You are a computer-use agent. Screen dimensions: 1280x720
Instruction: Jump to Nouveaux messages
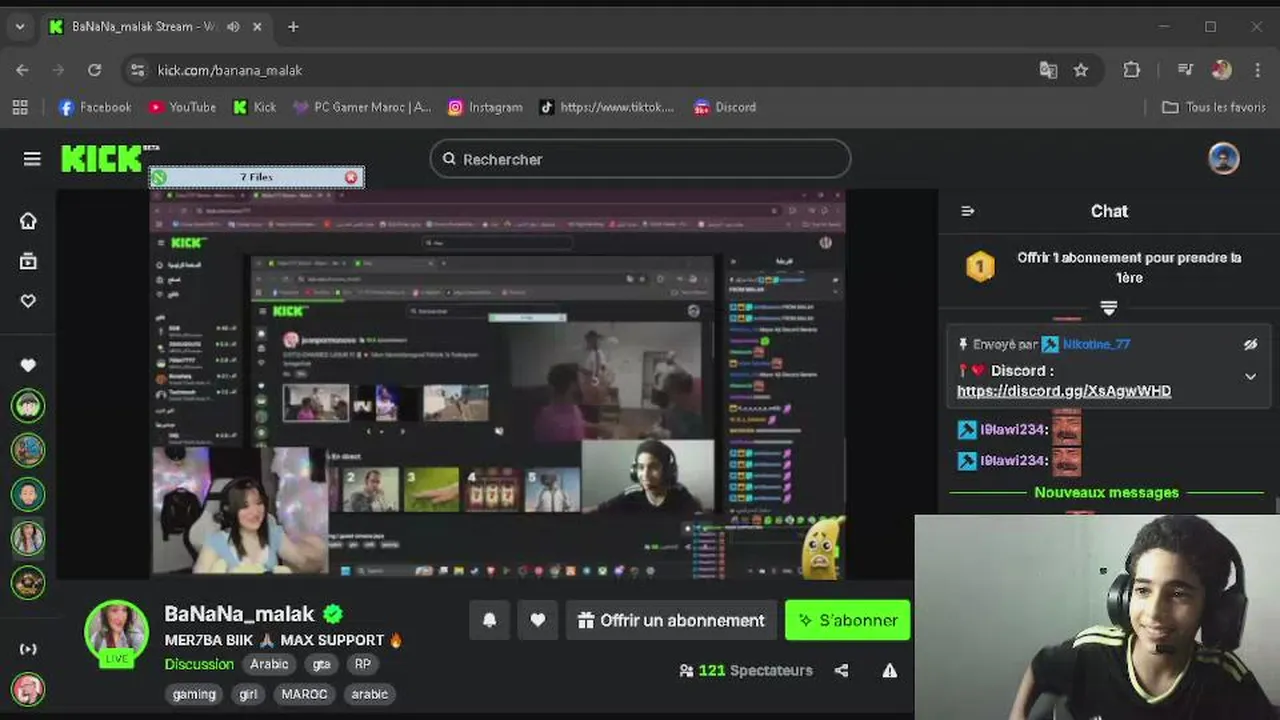point(1106,492)
